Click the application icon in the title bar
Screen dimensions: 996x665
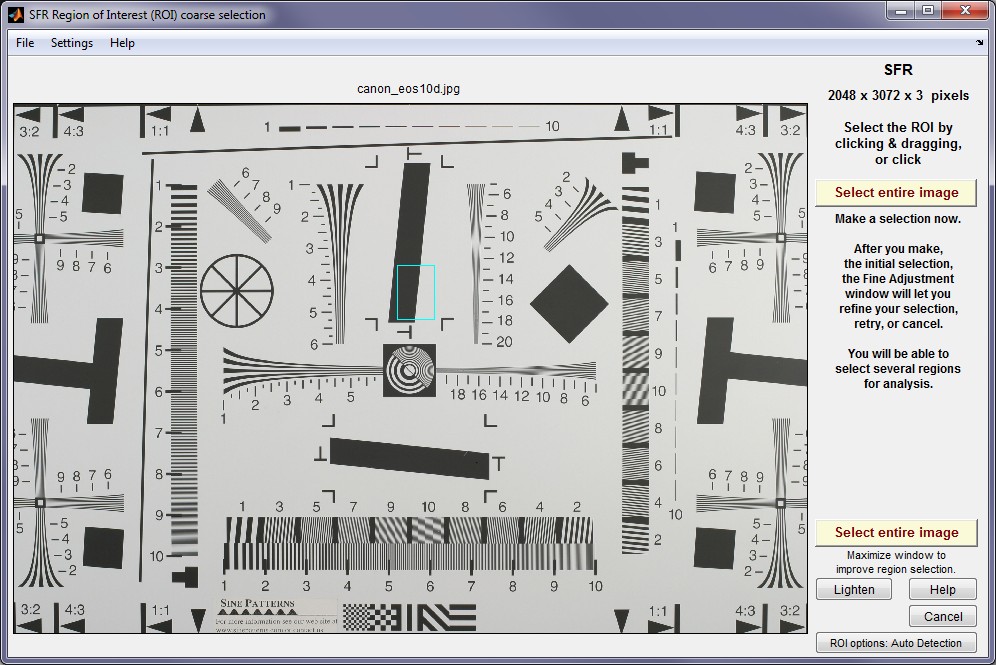pyautogui.click(x=16, y=14)
